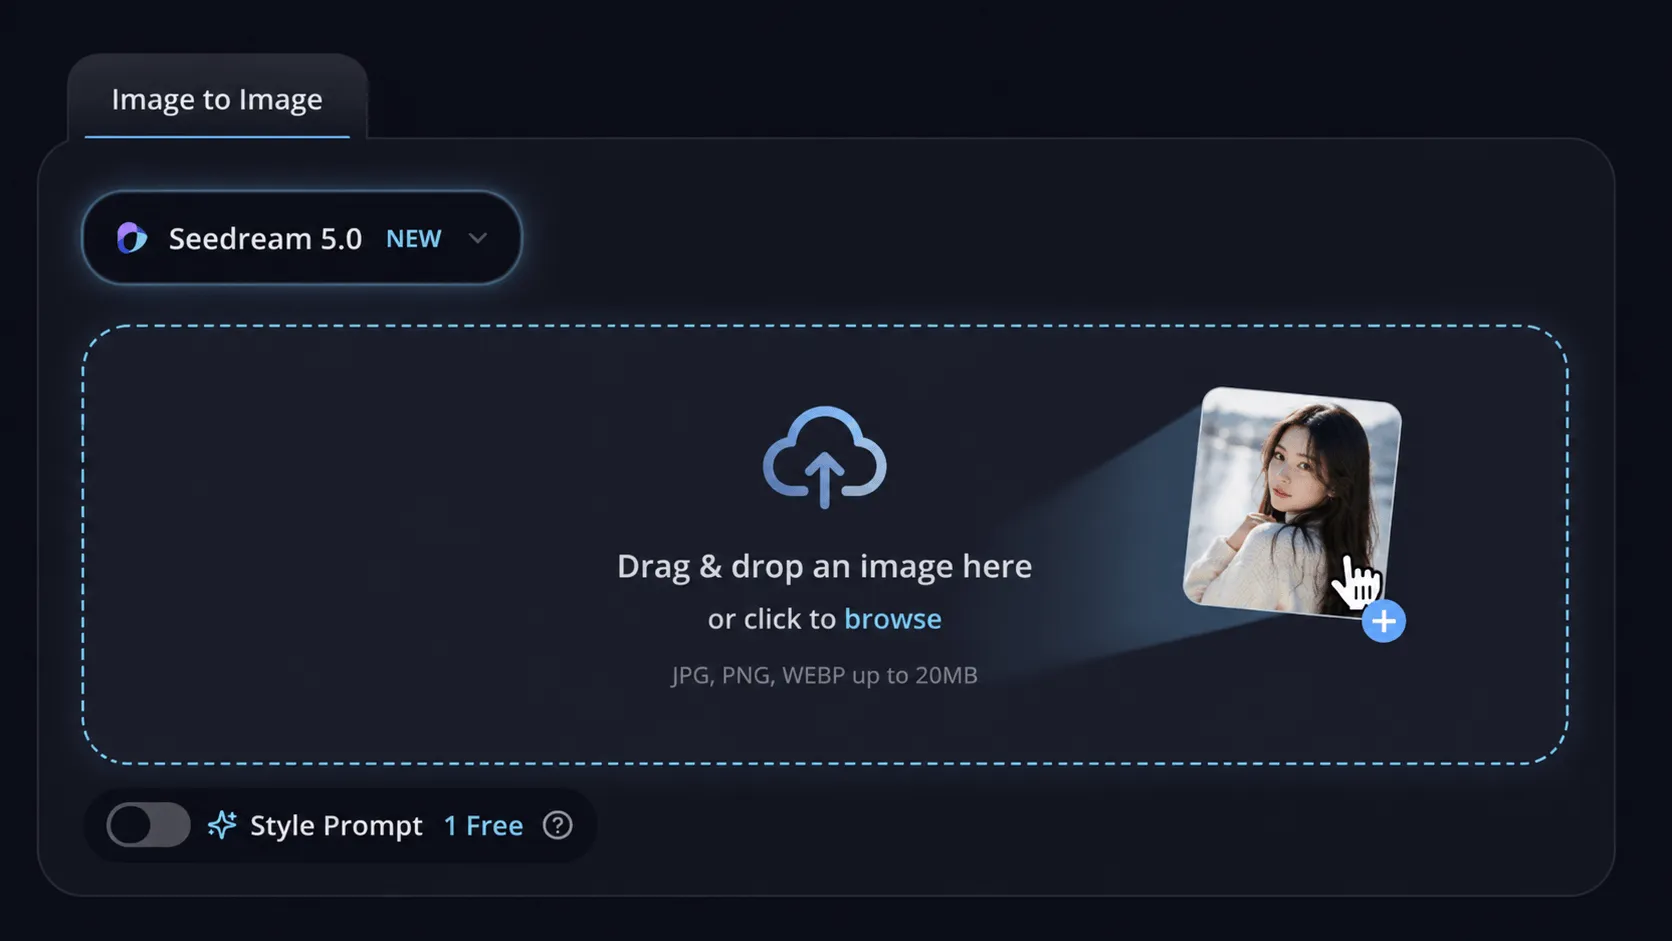The height and width of the screenshot is (941, 1672).
Task: Open the Style Prompt help question icon
Action: click(x=557, y=825)
